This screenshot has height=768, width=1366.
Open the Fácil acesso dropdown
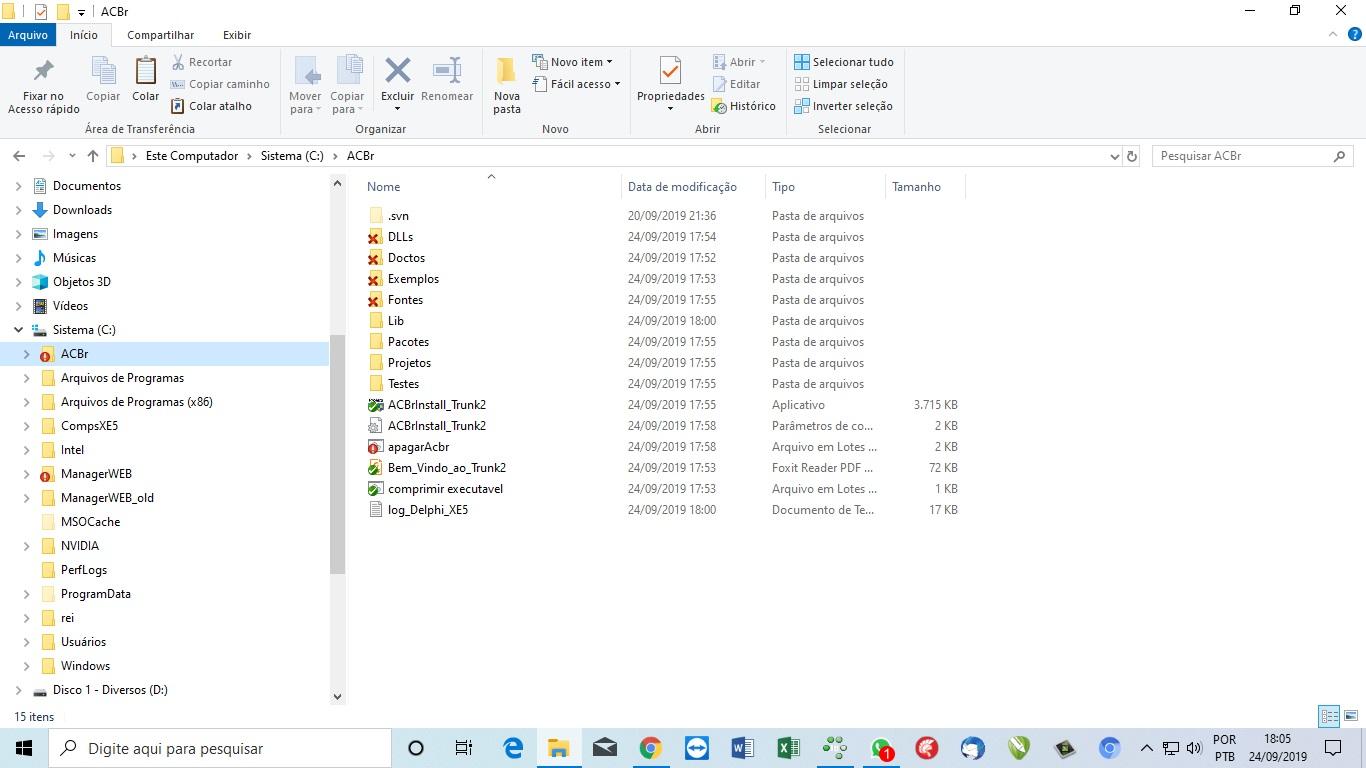577,84
